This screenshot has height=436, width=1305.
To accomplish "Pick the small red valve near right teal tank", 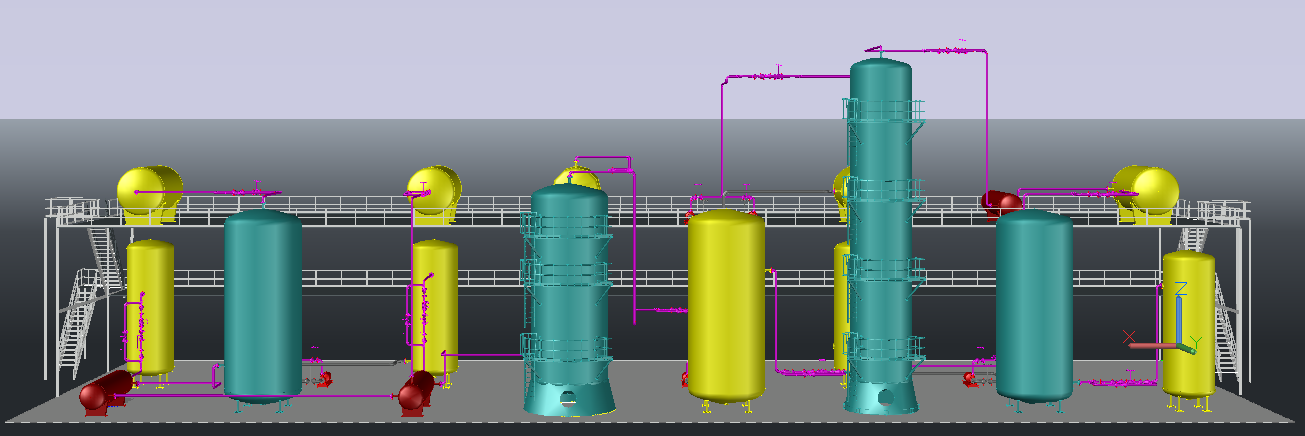I will [x=969, y=379].
